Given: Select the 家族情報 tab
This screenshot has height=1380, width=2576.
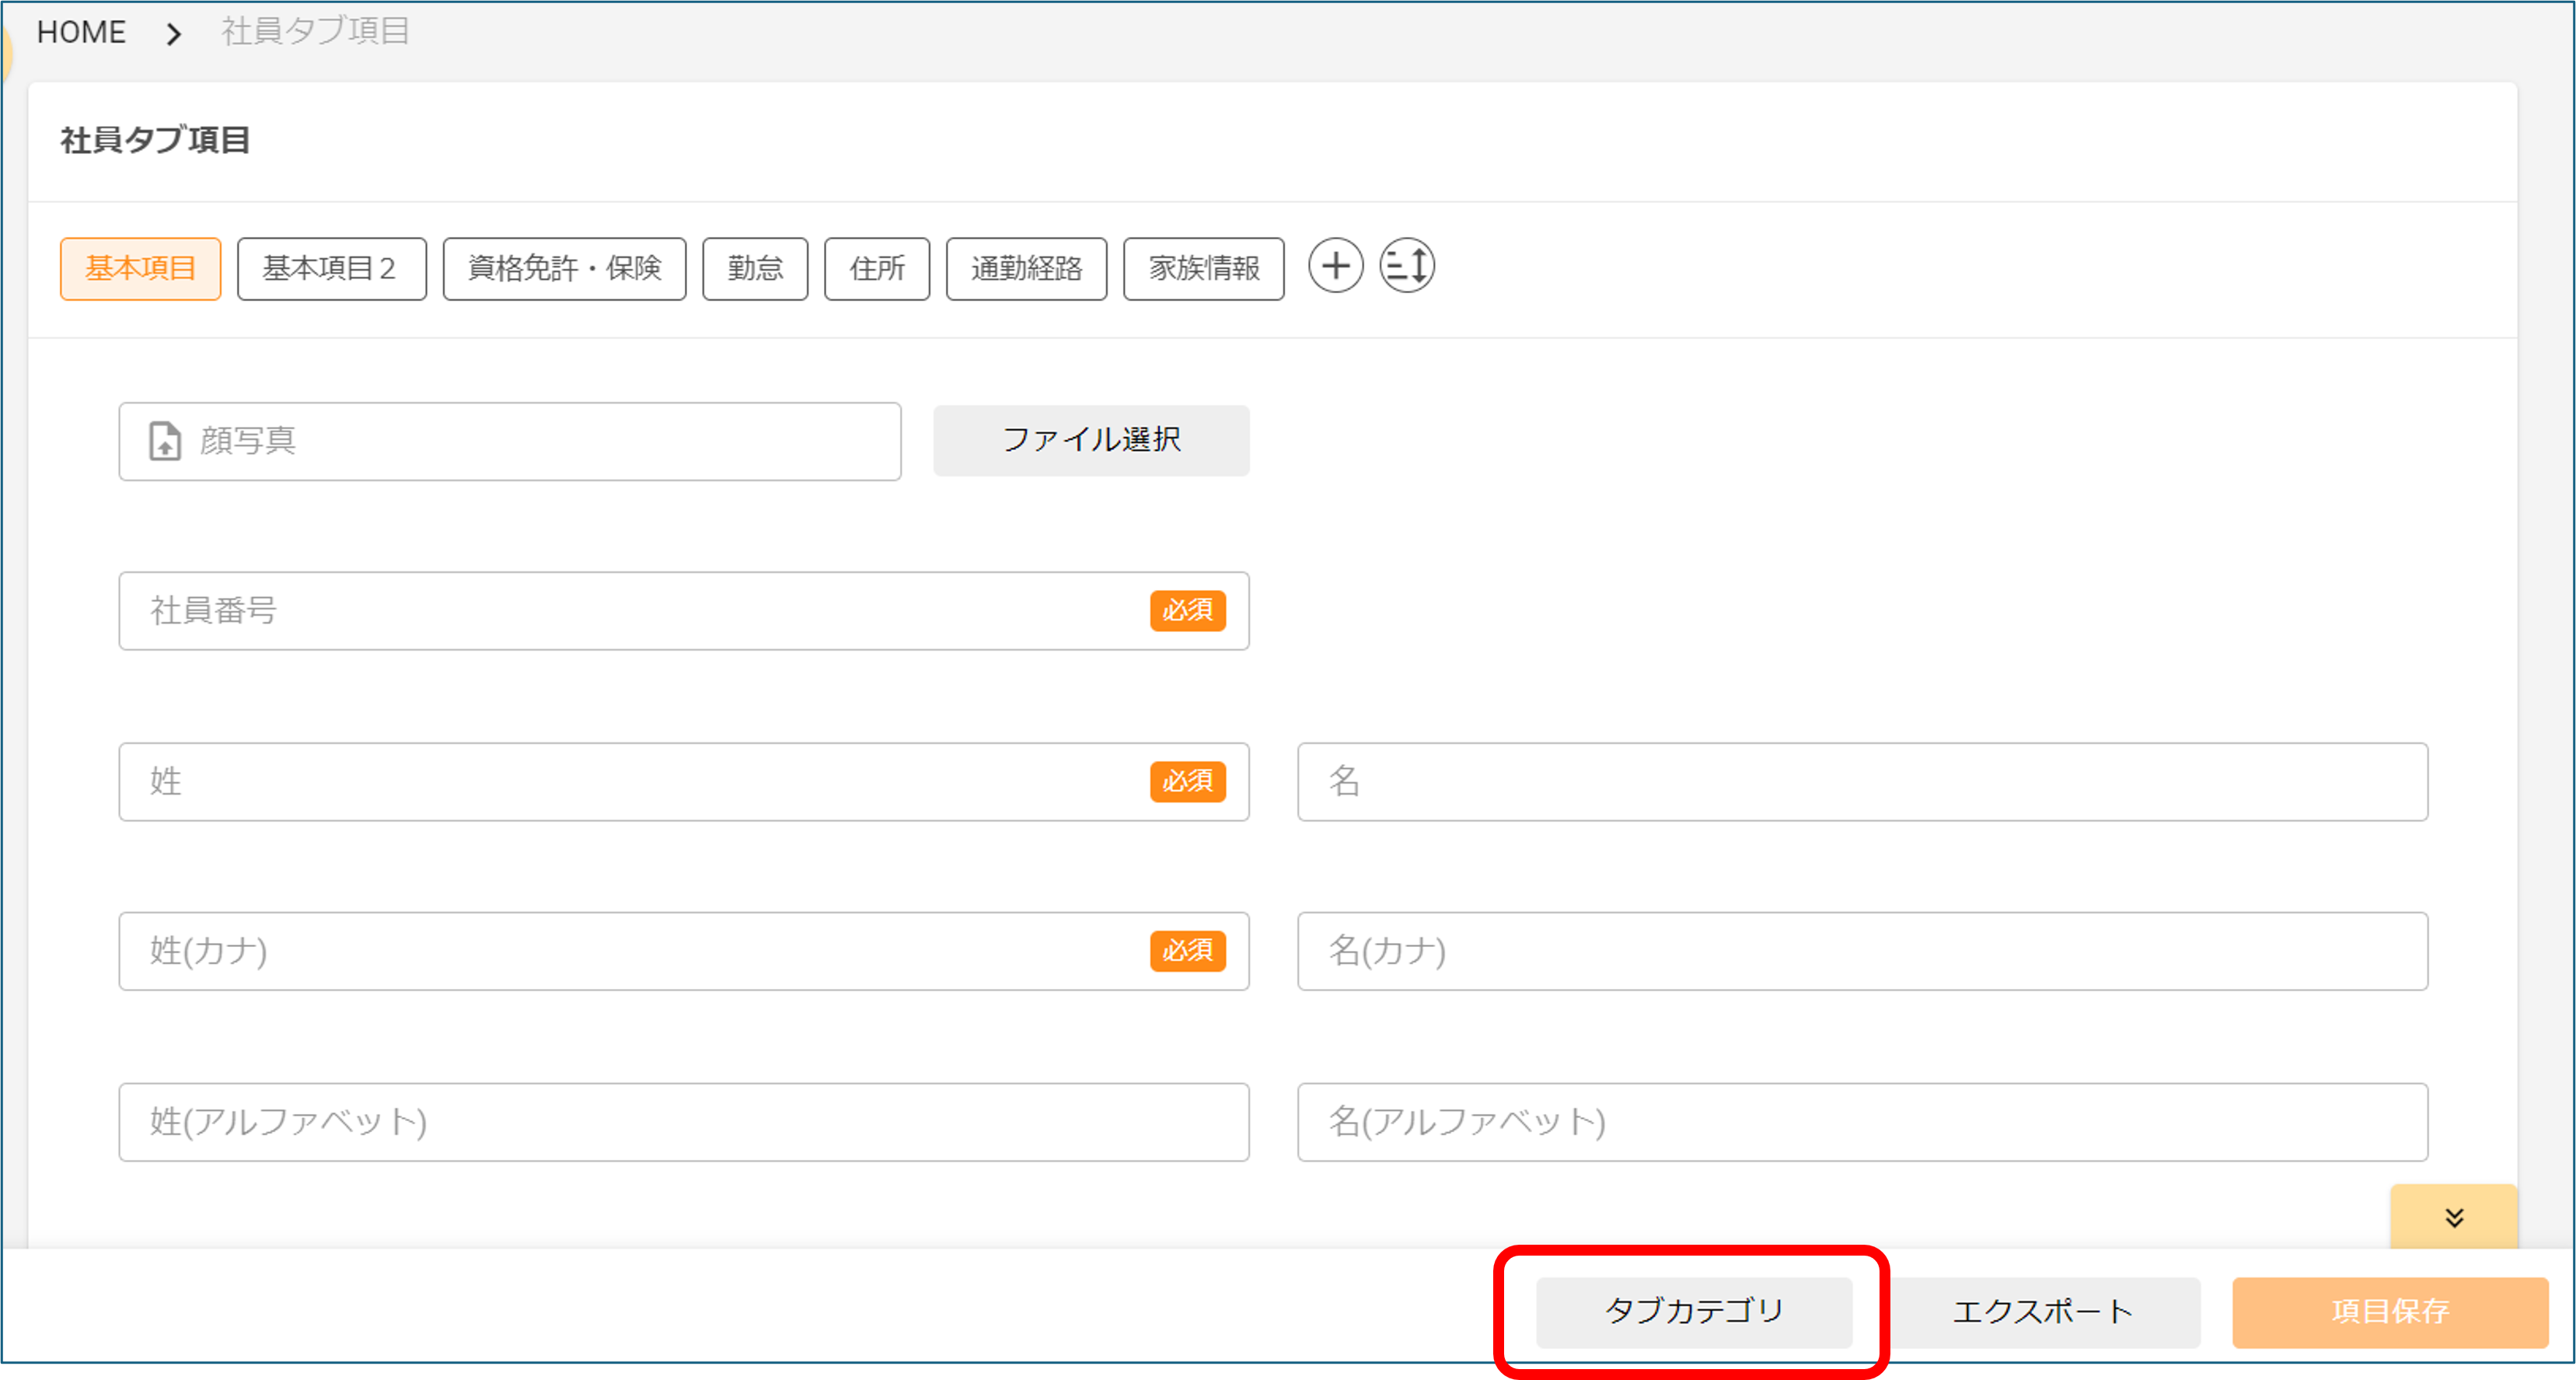Looking at the screenshot, I should [1204, 268].
